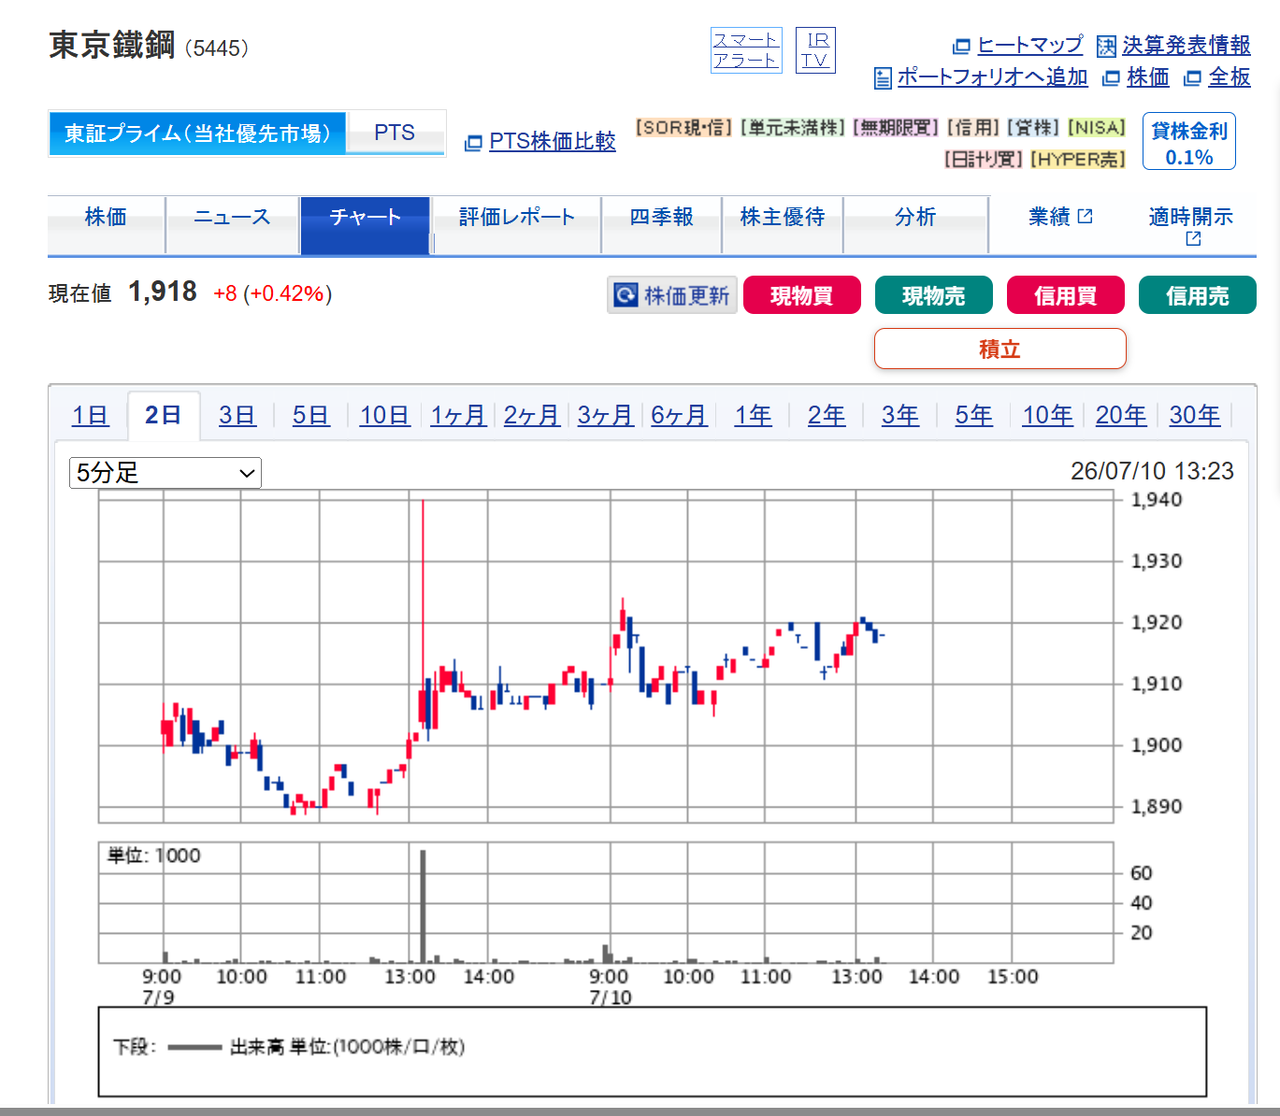Select the 5日 chart period
This screenshot has height=1116, width=1280.
coord(311,415)
